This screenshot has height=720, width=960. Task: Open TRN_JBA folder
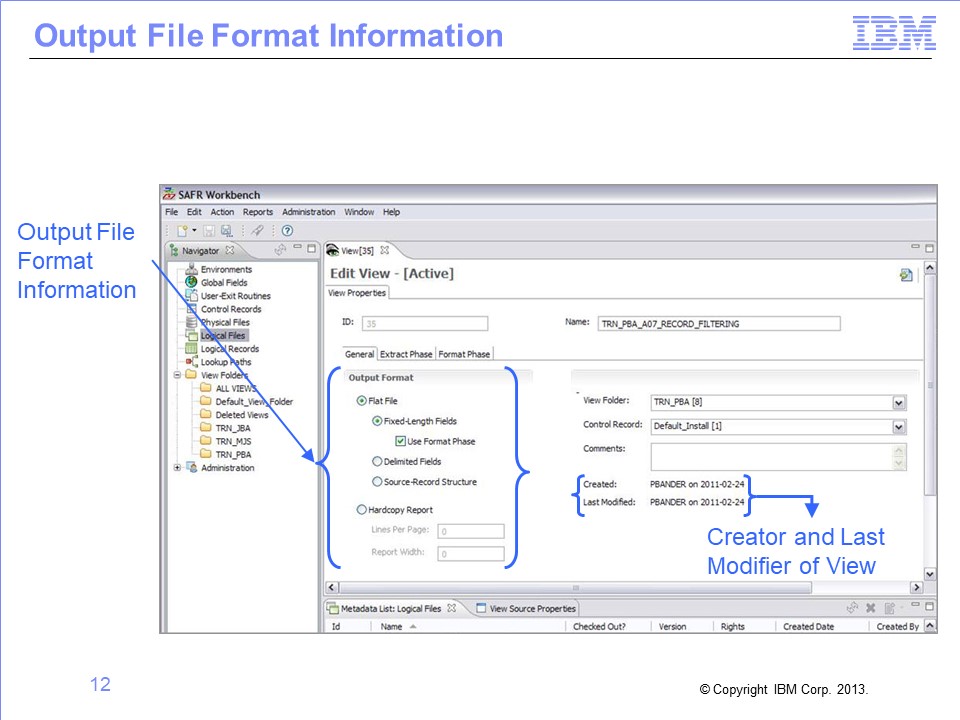233,428
